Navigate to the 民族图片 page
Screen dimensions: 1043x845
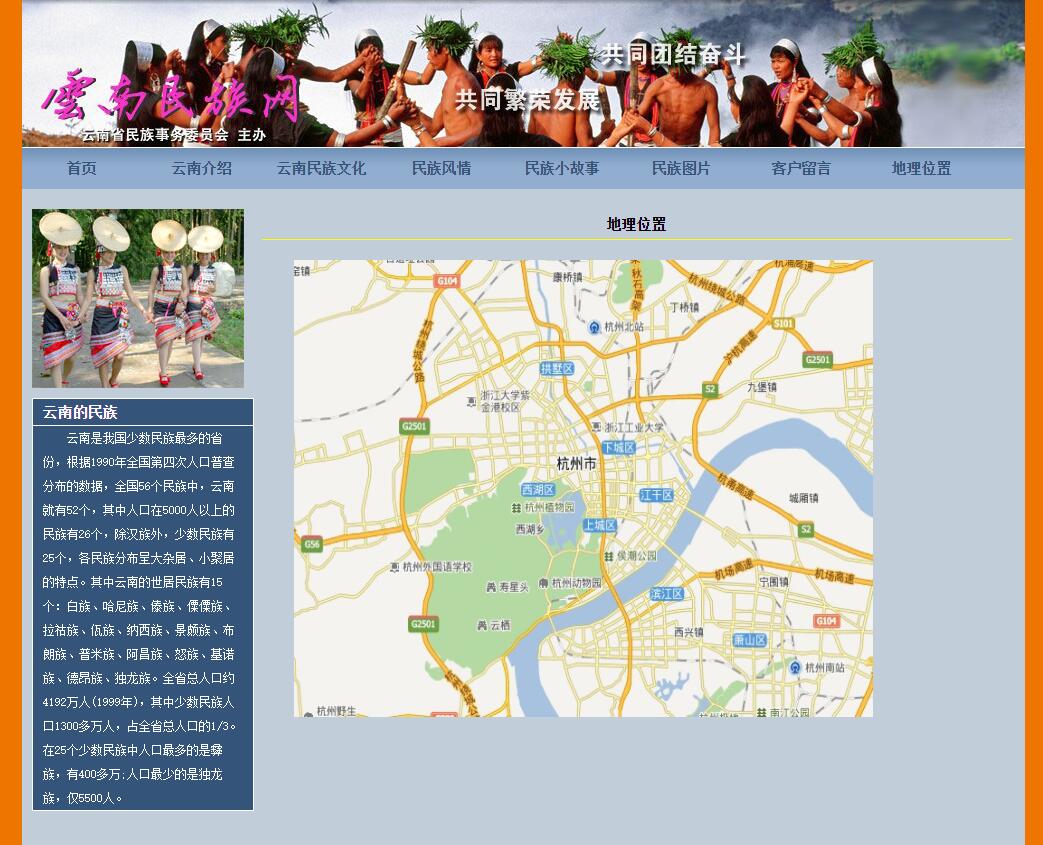point(681,169)
